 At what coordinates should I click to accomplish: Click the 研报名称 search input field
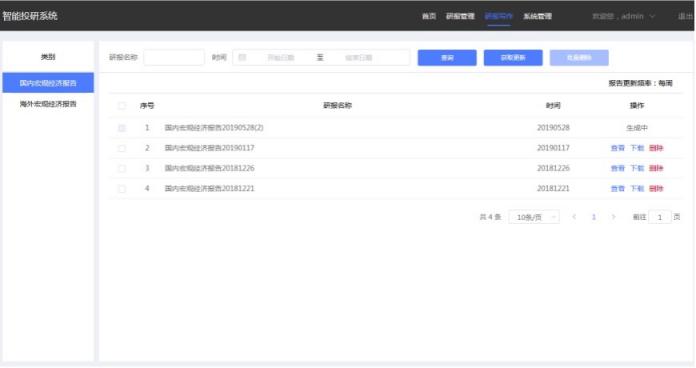(x=174, y=57)
